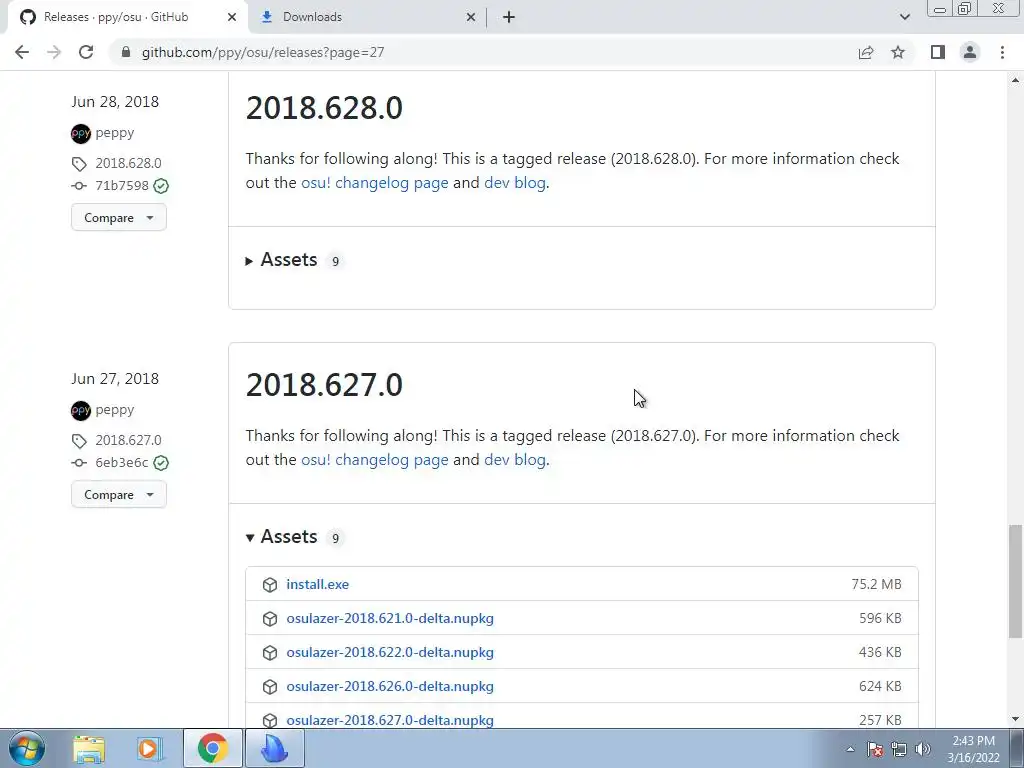
Task: Go back to the previous page
Action: tap(22, 52)
